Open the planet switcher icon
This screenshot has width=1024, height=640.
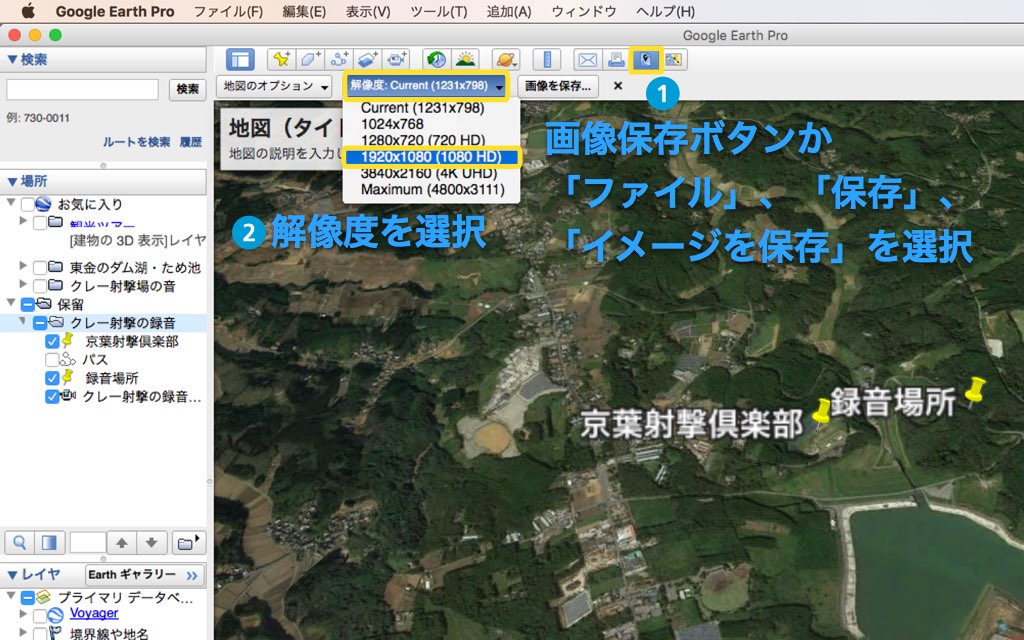506,60
